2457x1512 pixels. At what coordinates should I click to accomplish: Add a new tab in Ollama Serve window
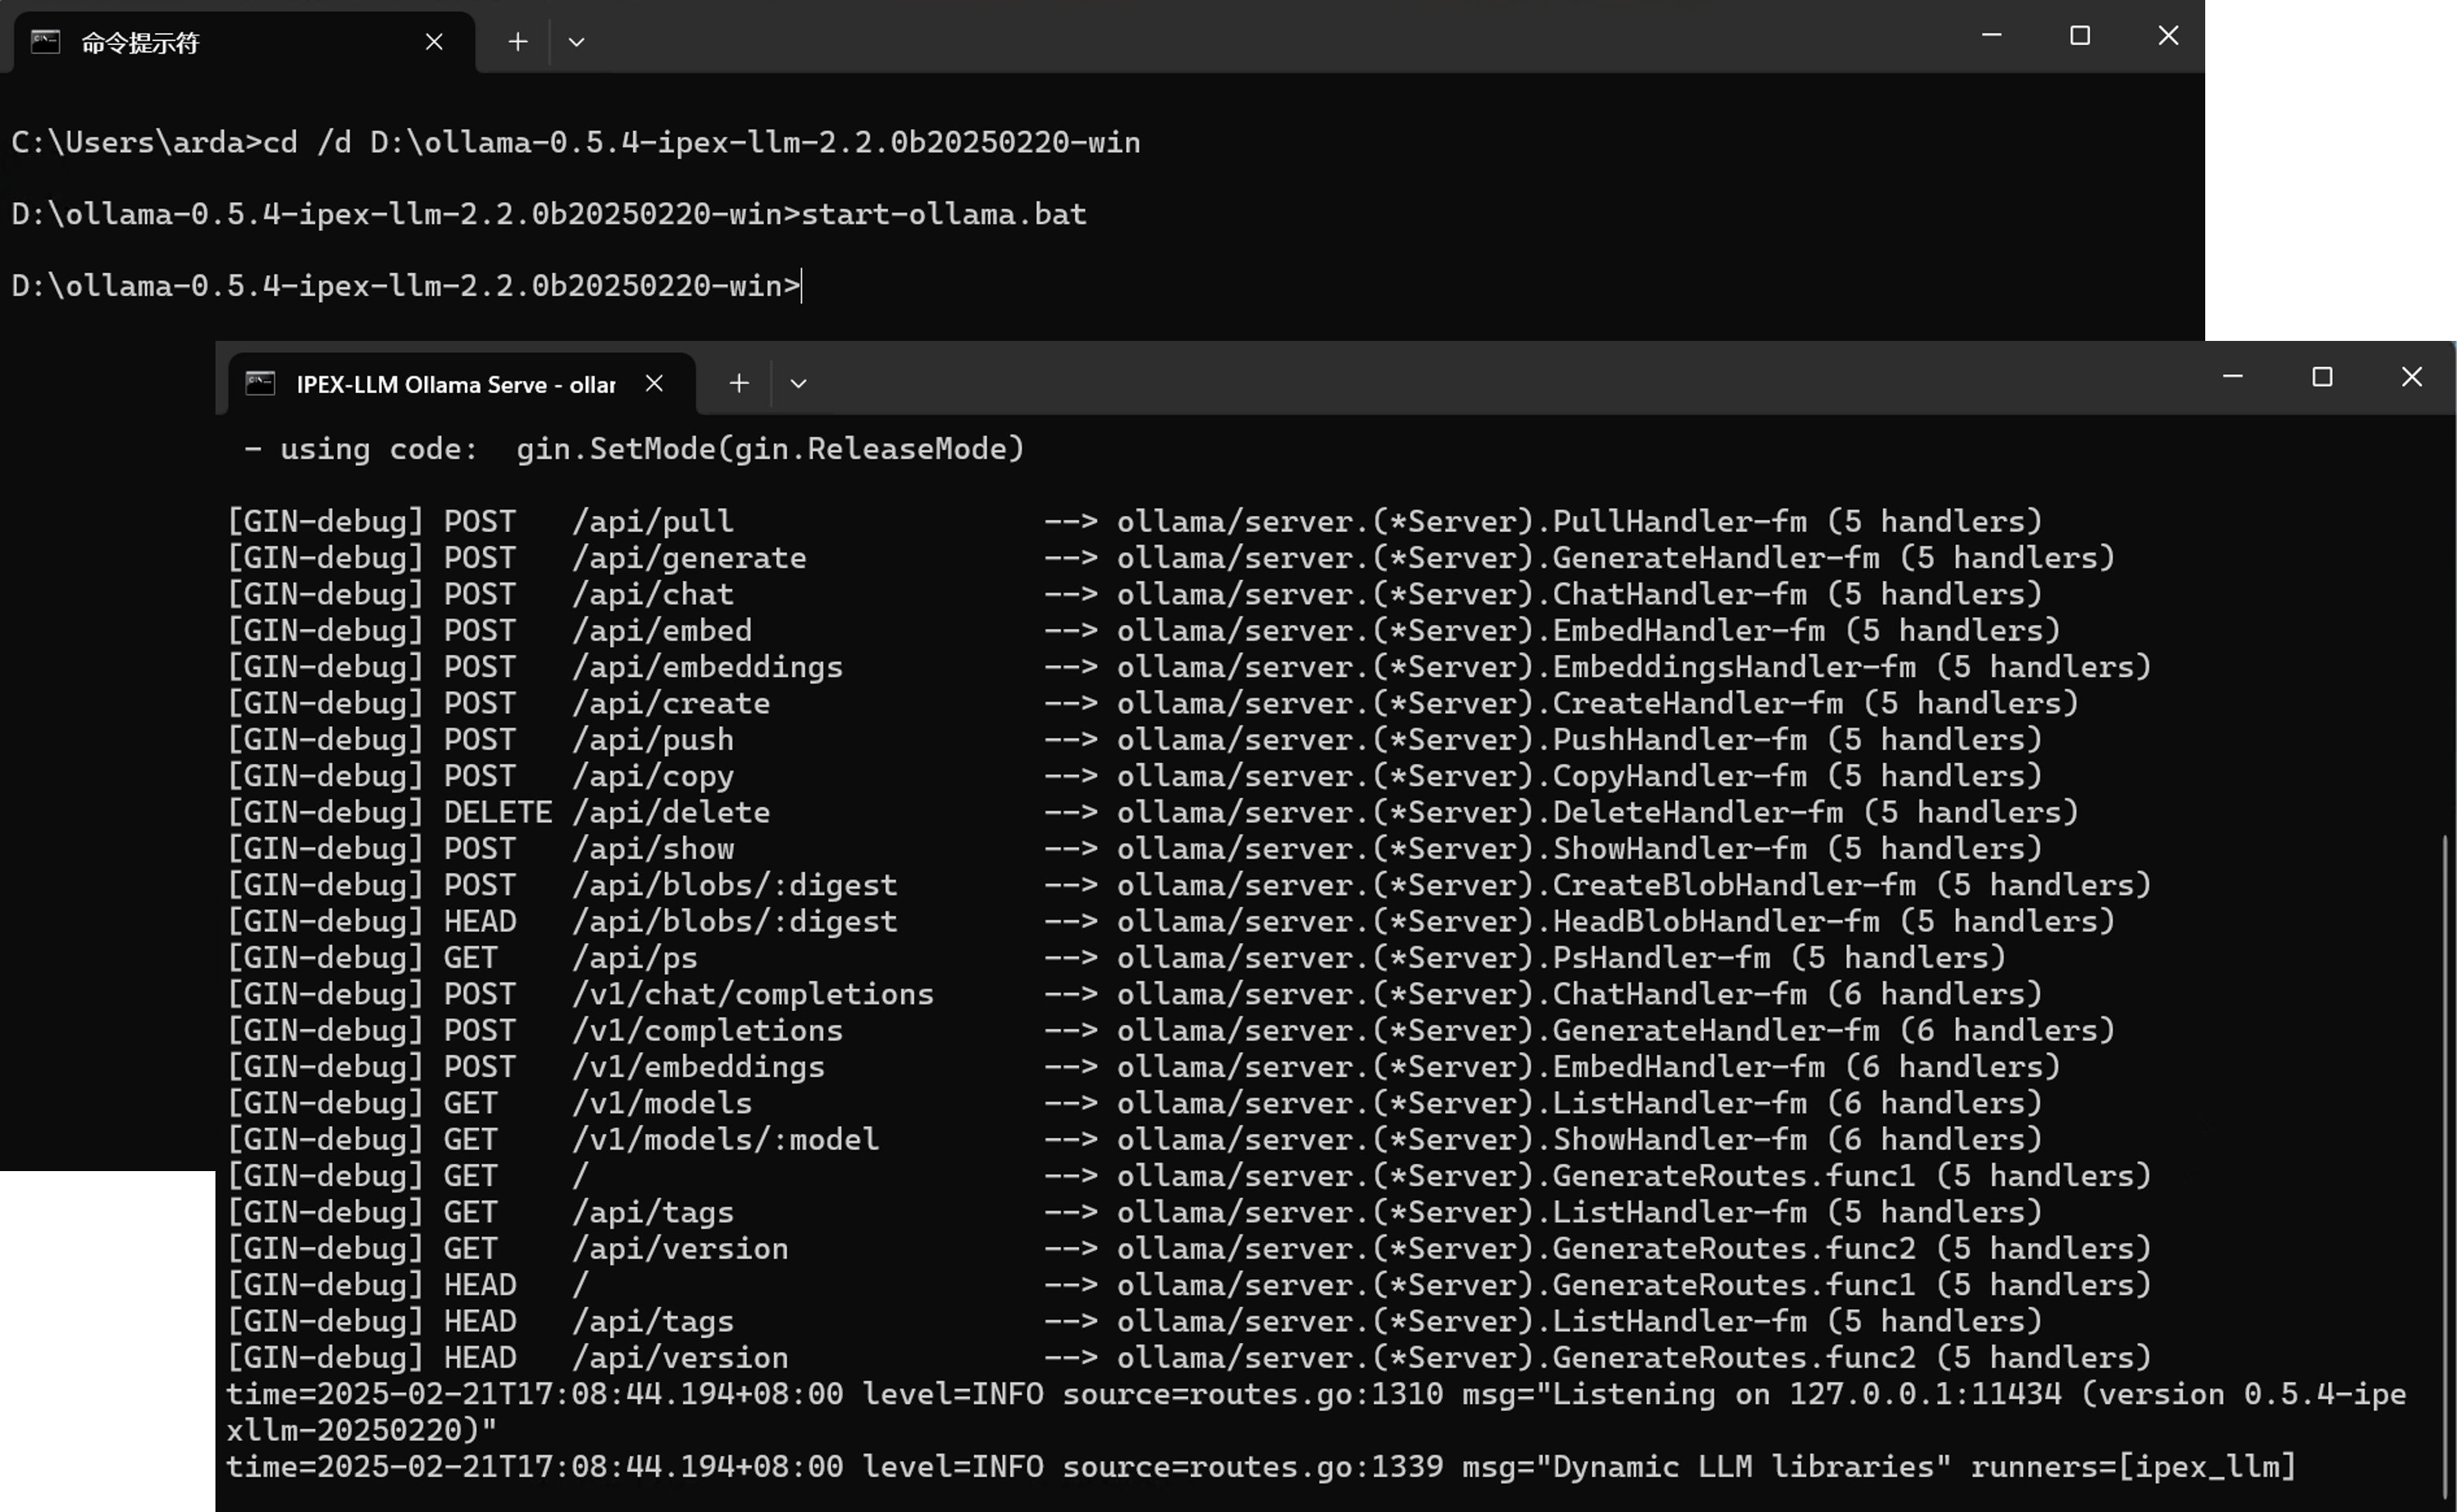739,384
